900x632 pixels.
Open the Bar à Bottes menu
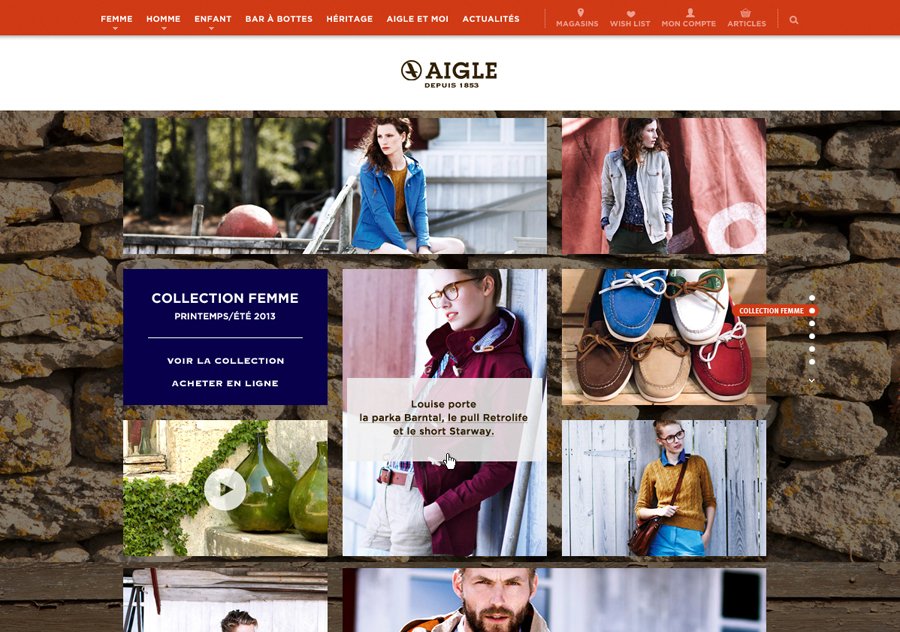coord(279,19)
